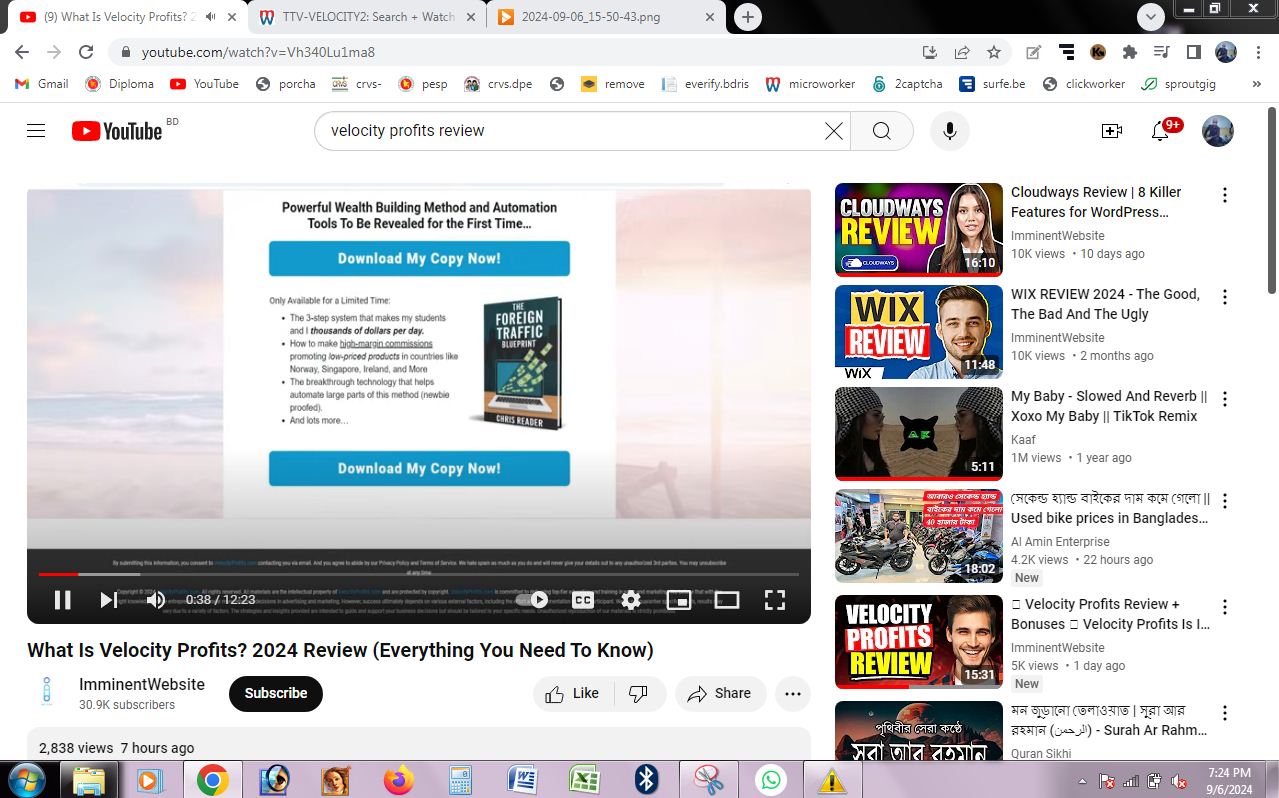Install the app via address bar icon

tap(930, 52)
